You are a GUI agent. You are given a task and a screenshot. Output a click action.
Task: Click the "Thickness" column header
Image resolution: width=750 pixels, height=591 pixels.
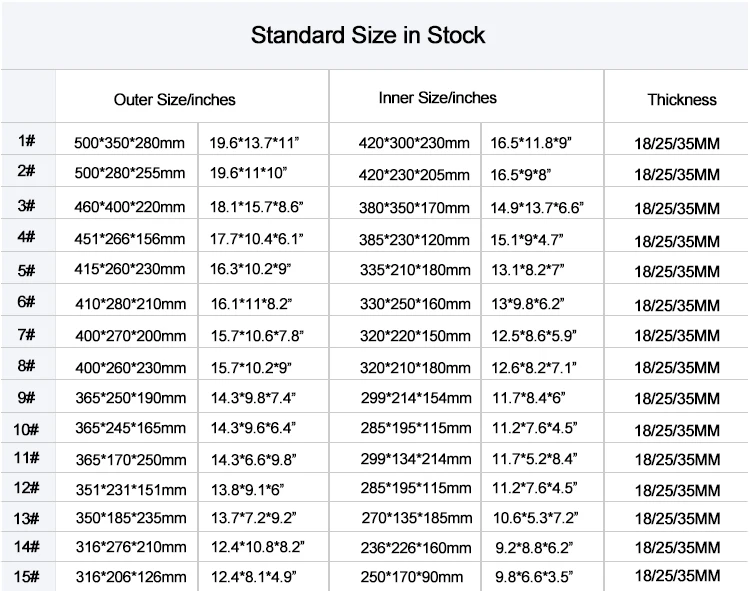(x=682, y=99)
